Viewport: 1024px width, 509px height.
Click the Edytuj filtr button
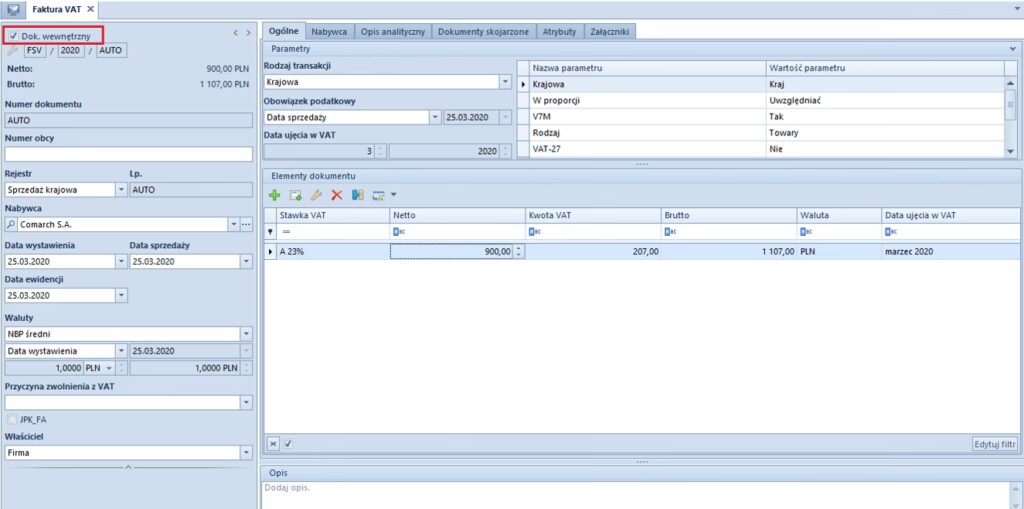(x=994, y=443)
